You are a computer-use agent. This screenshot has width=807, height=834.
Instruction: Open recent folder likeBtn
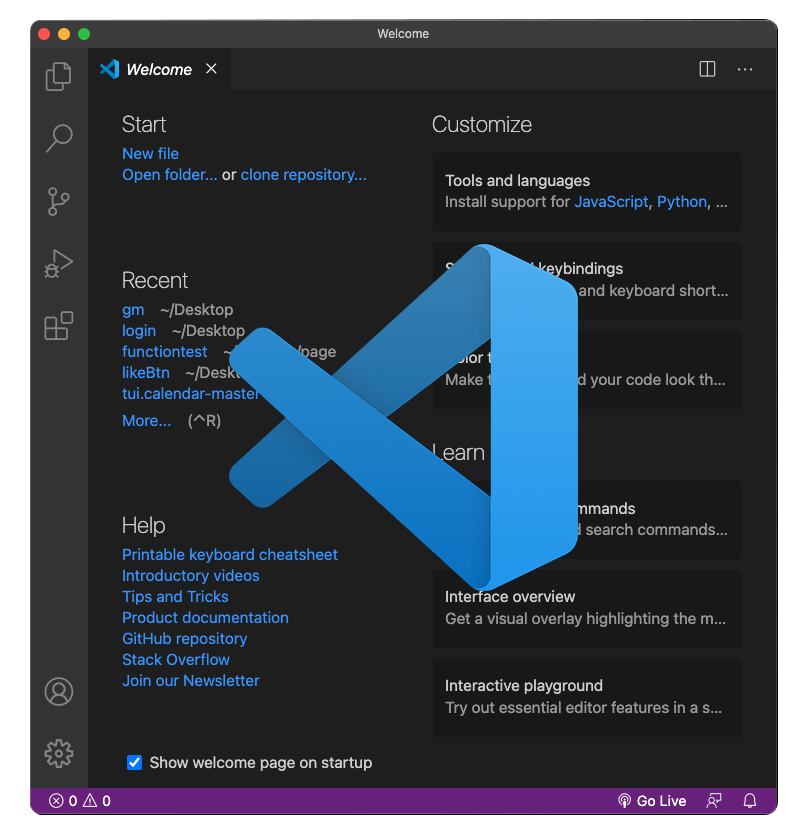[x=146, y=372]
